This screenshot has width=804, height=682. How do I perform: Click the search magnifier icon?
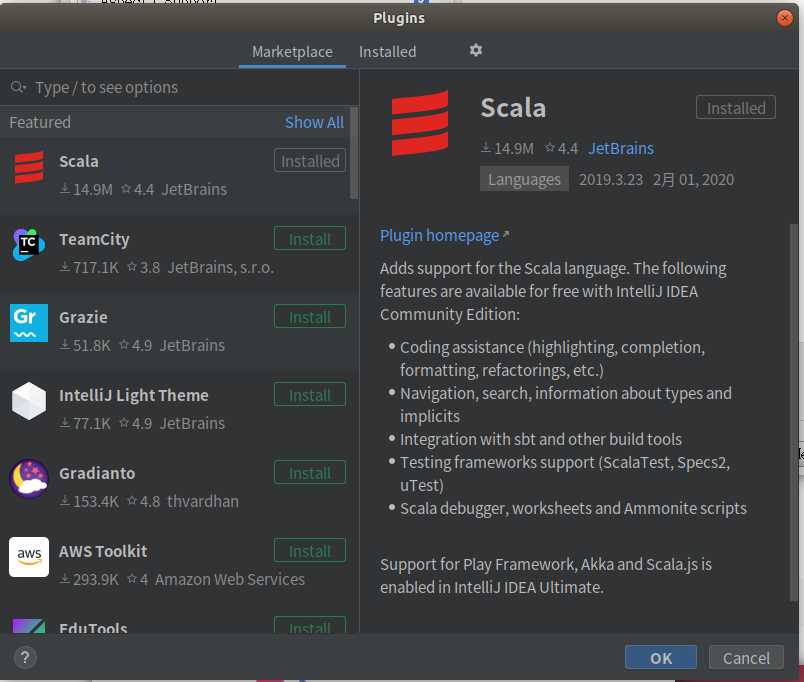pos(17,87)
